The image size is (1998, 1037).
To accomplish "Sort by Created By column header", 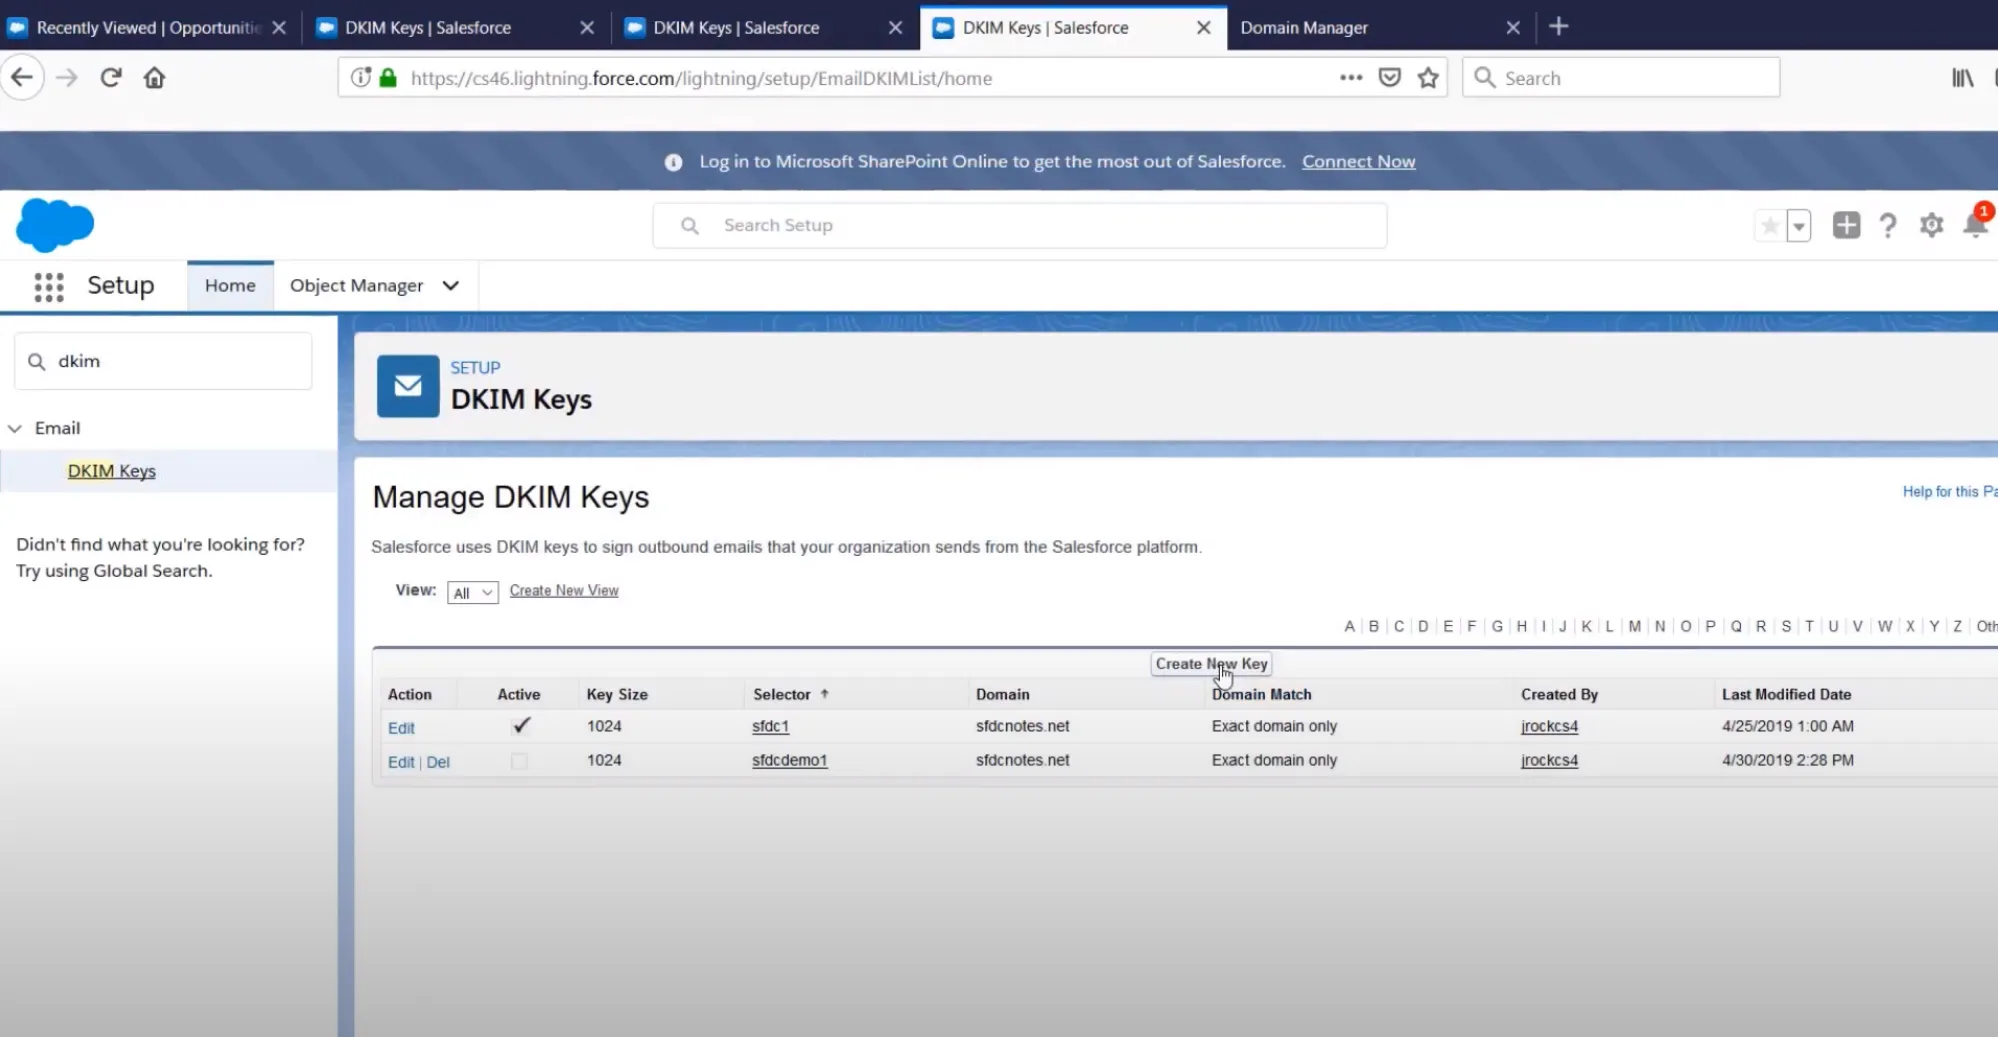I will pyautogui.click(x=1559, y=694).
